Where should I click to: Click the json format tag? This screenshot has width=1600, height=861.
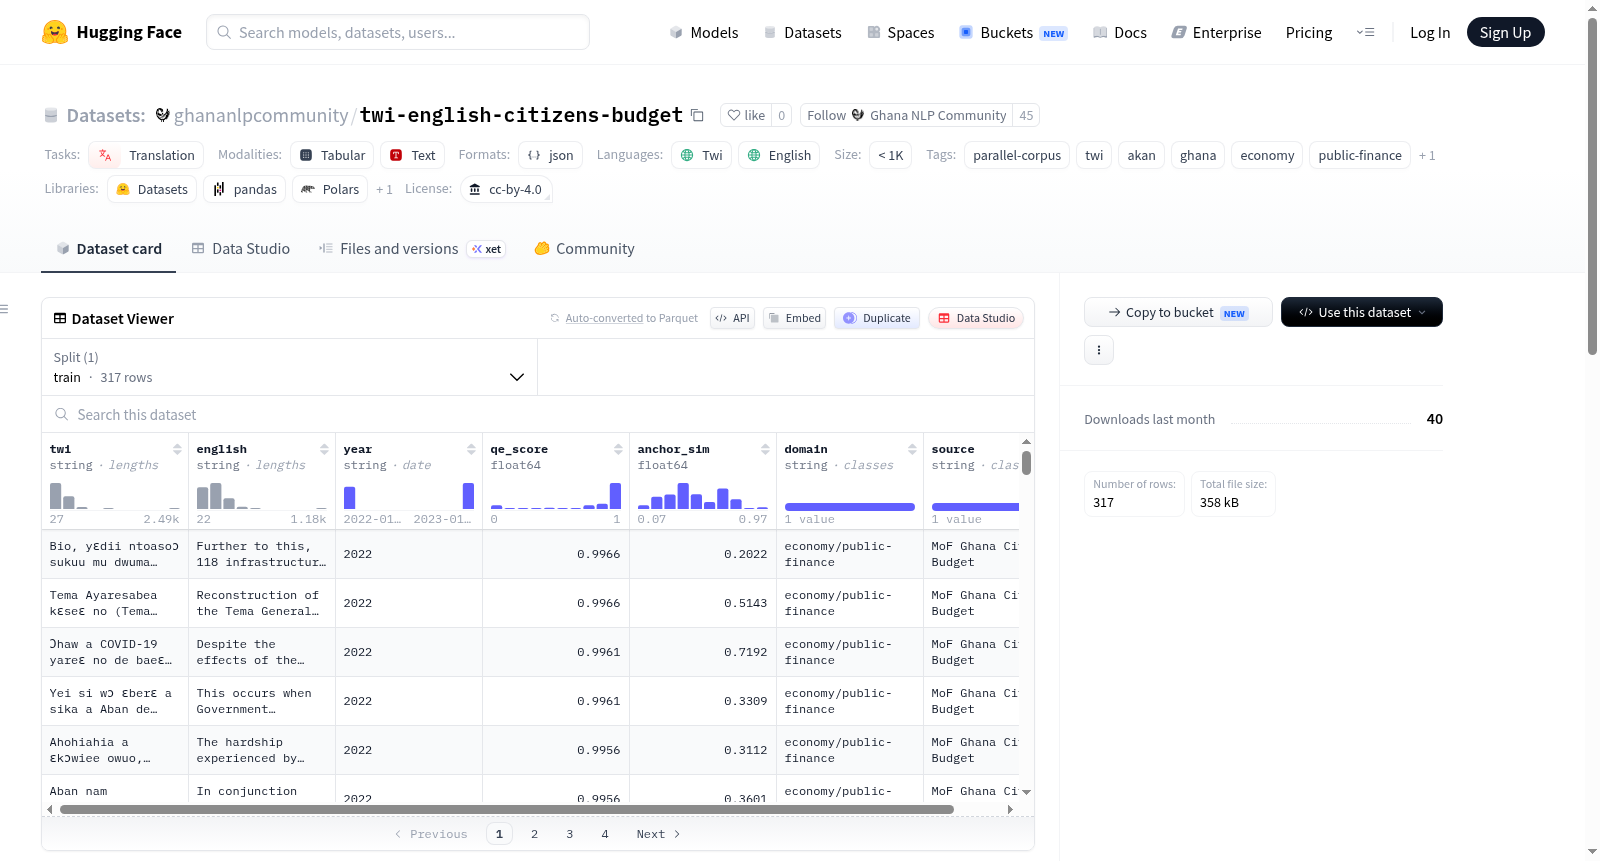tap(550, 155)
